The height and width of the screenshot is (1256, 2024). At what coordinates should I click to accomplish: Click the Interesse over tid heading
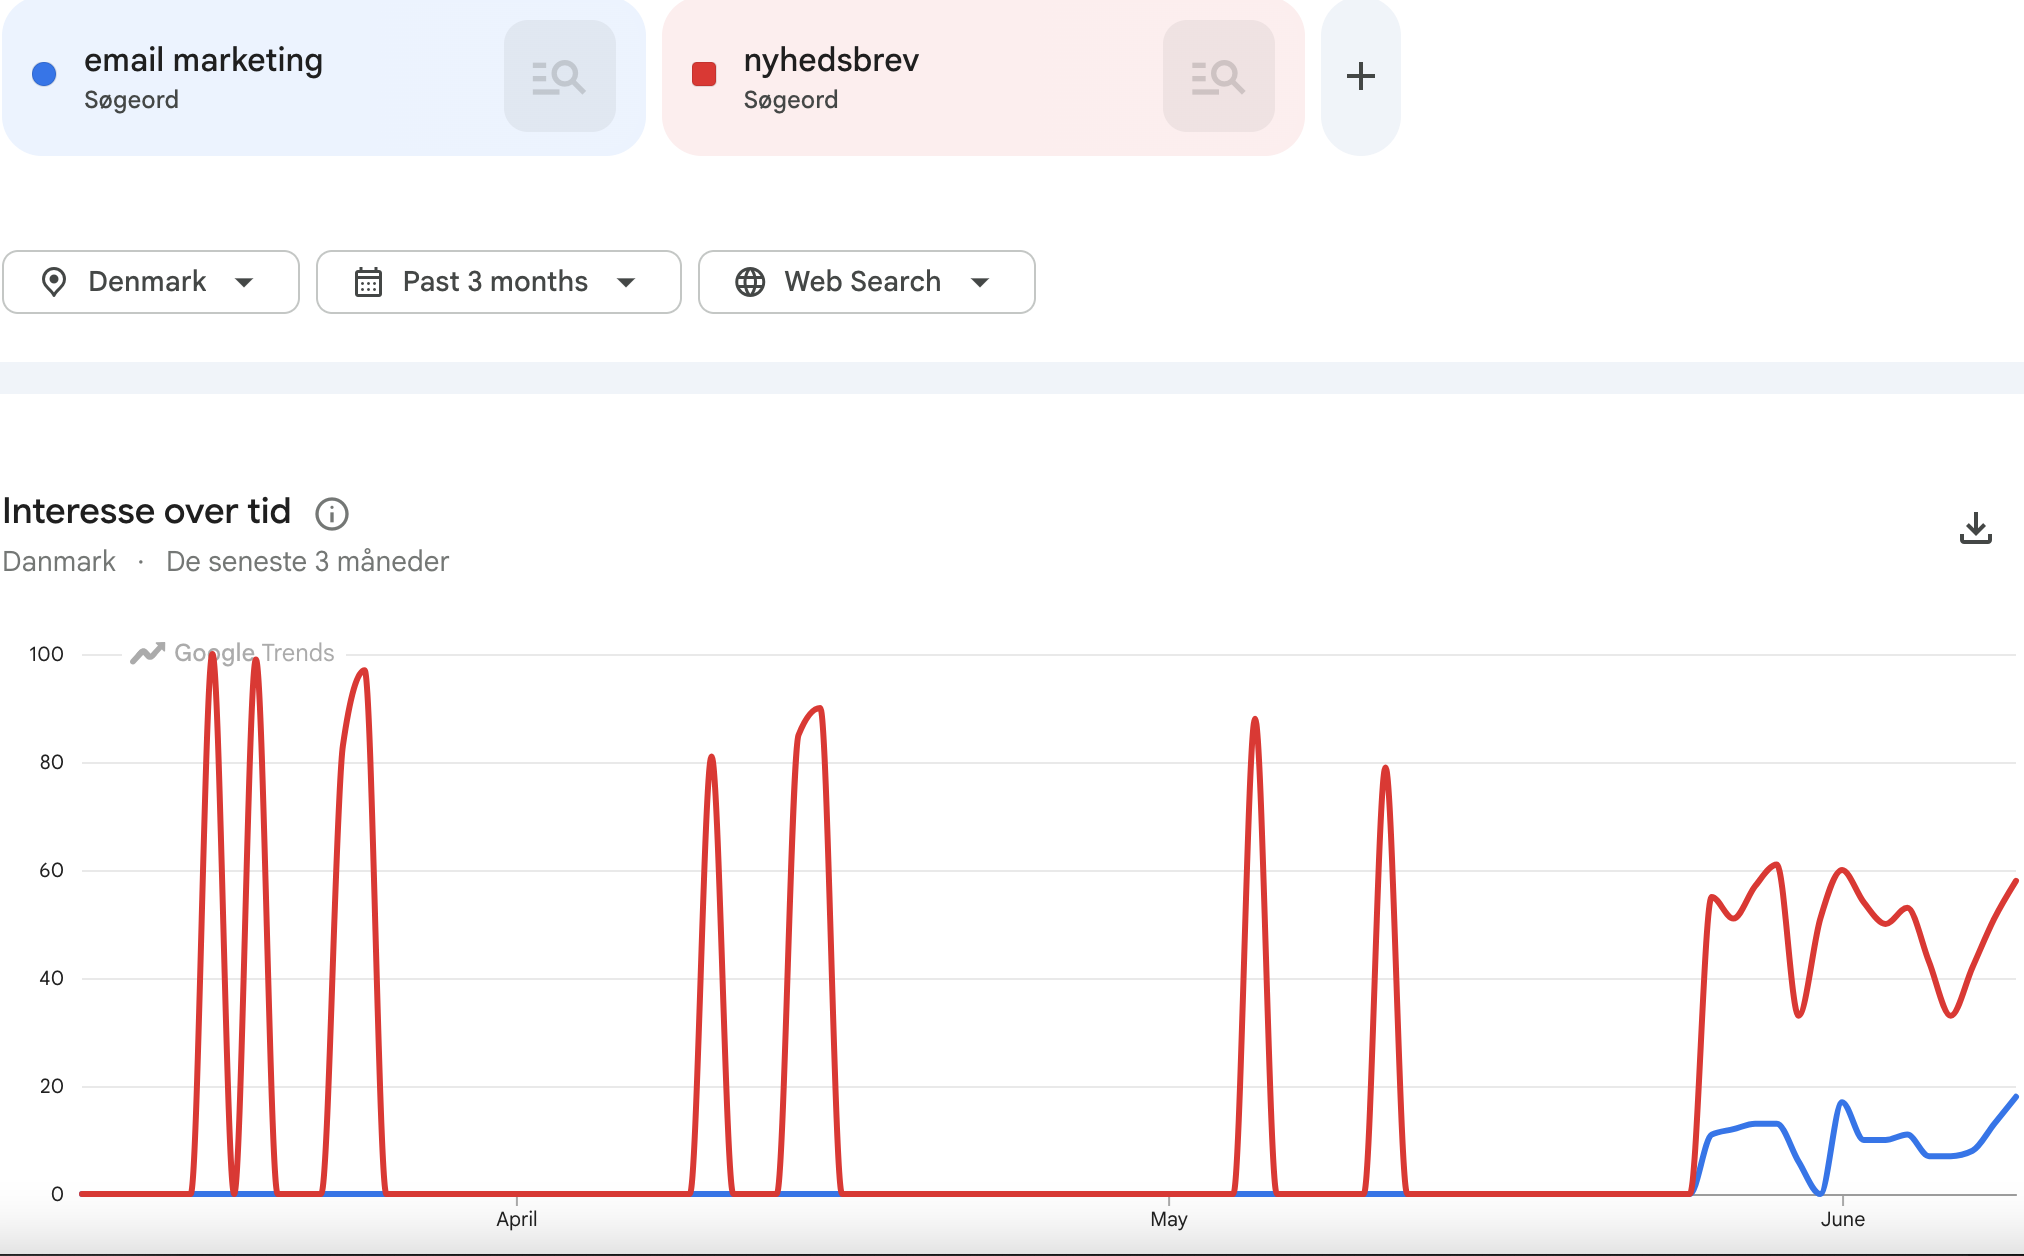[x=147, y=511]
